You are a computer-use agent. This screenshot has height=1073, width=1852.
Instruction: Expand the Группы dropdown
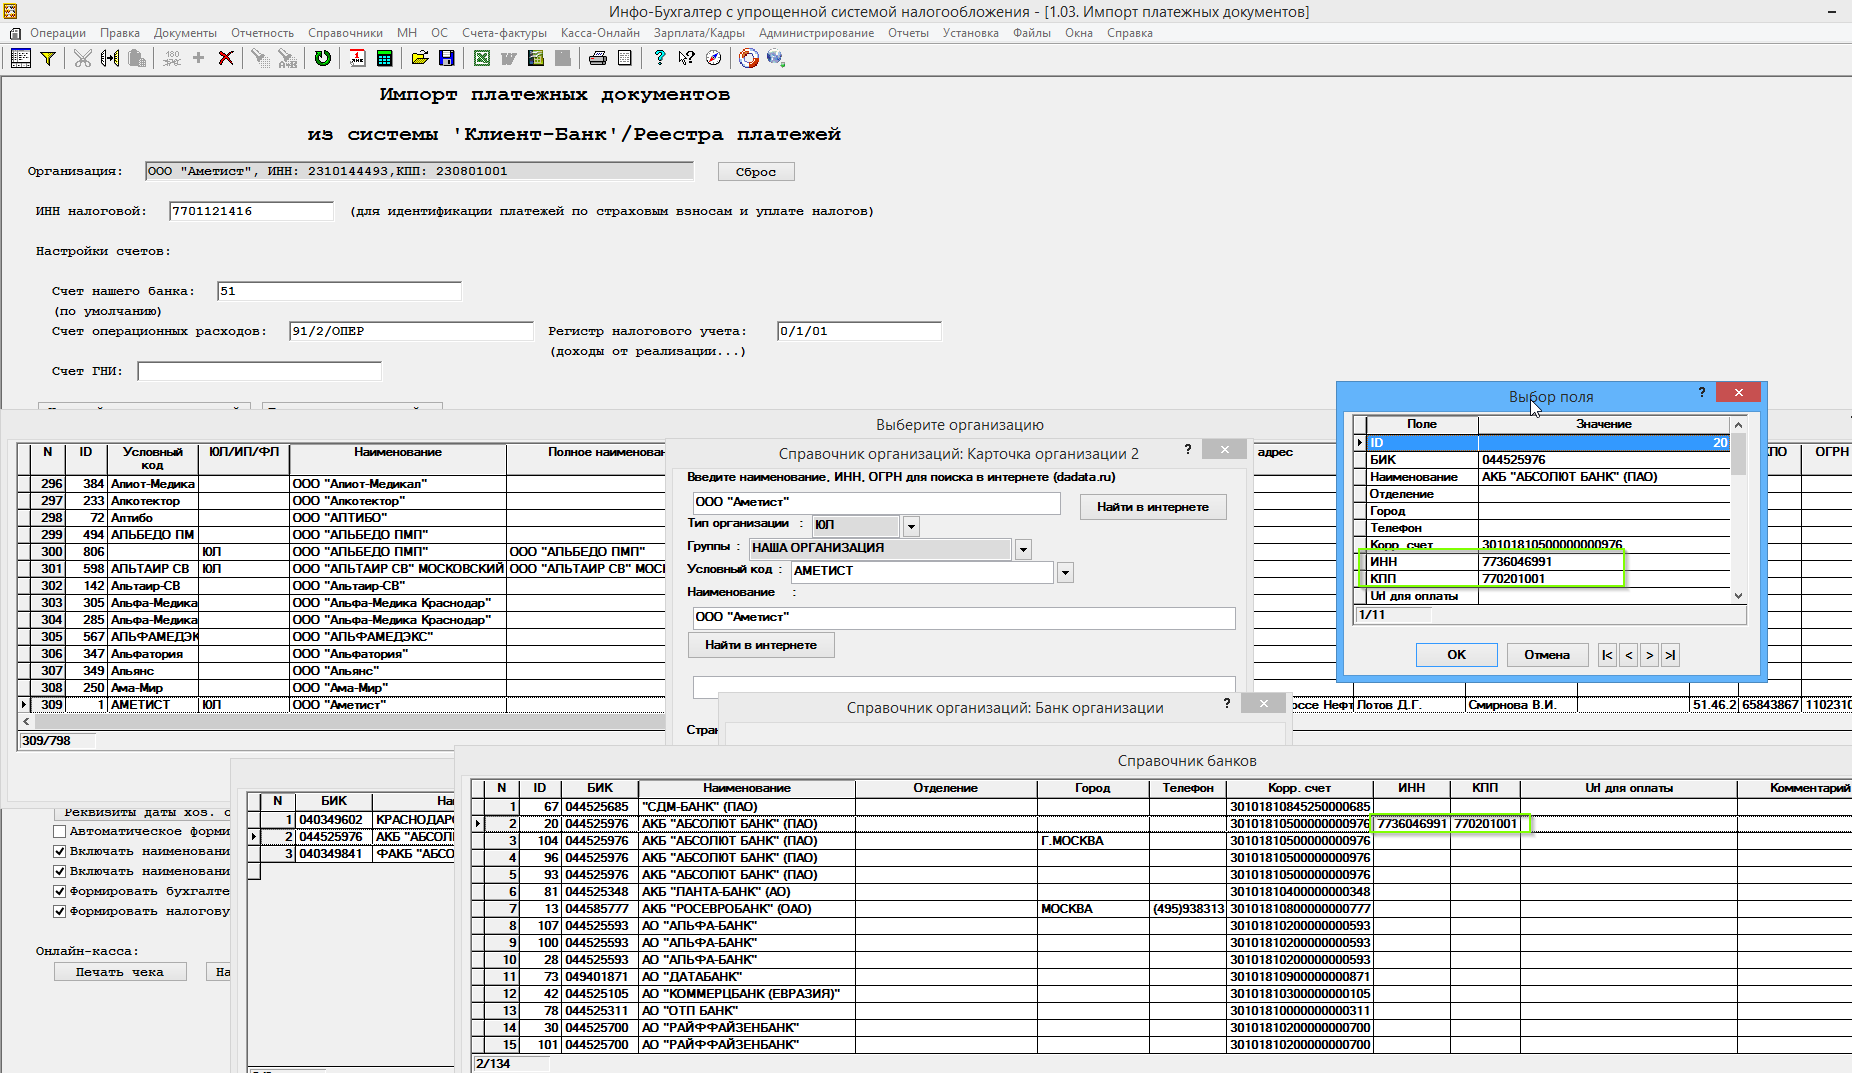point(1023,549)
